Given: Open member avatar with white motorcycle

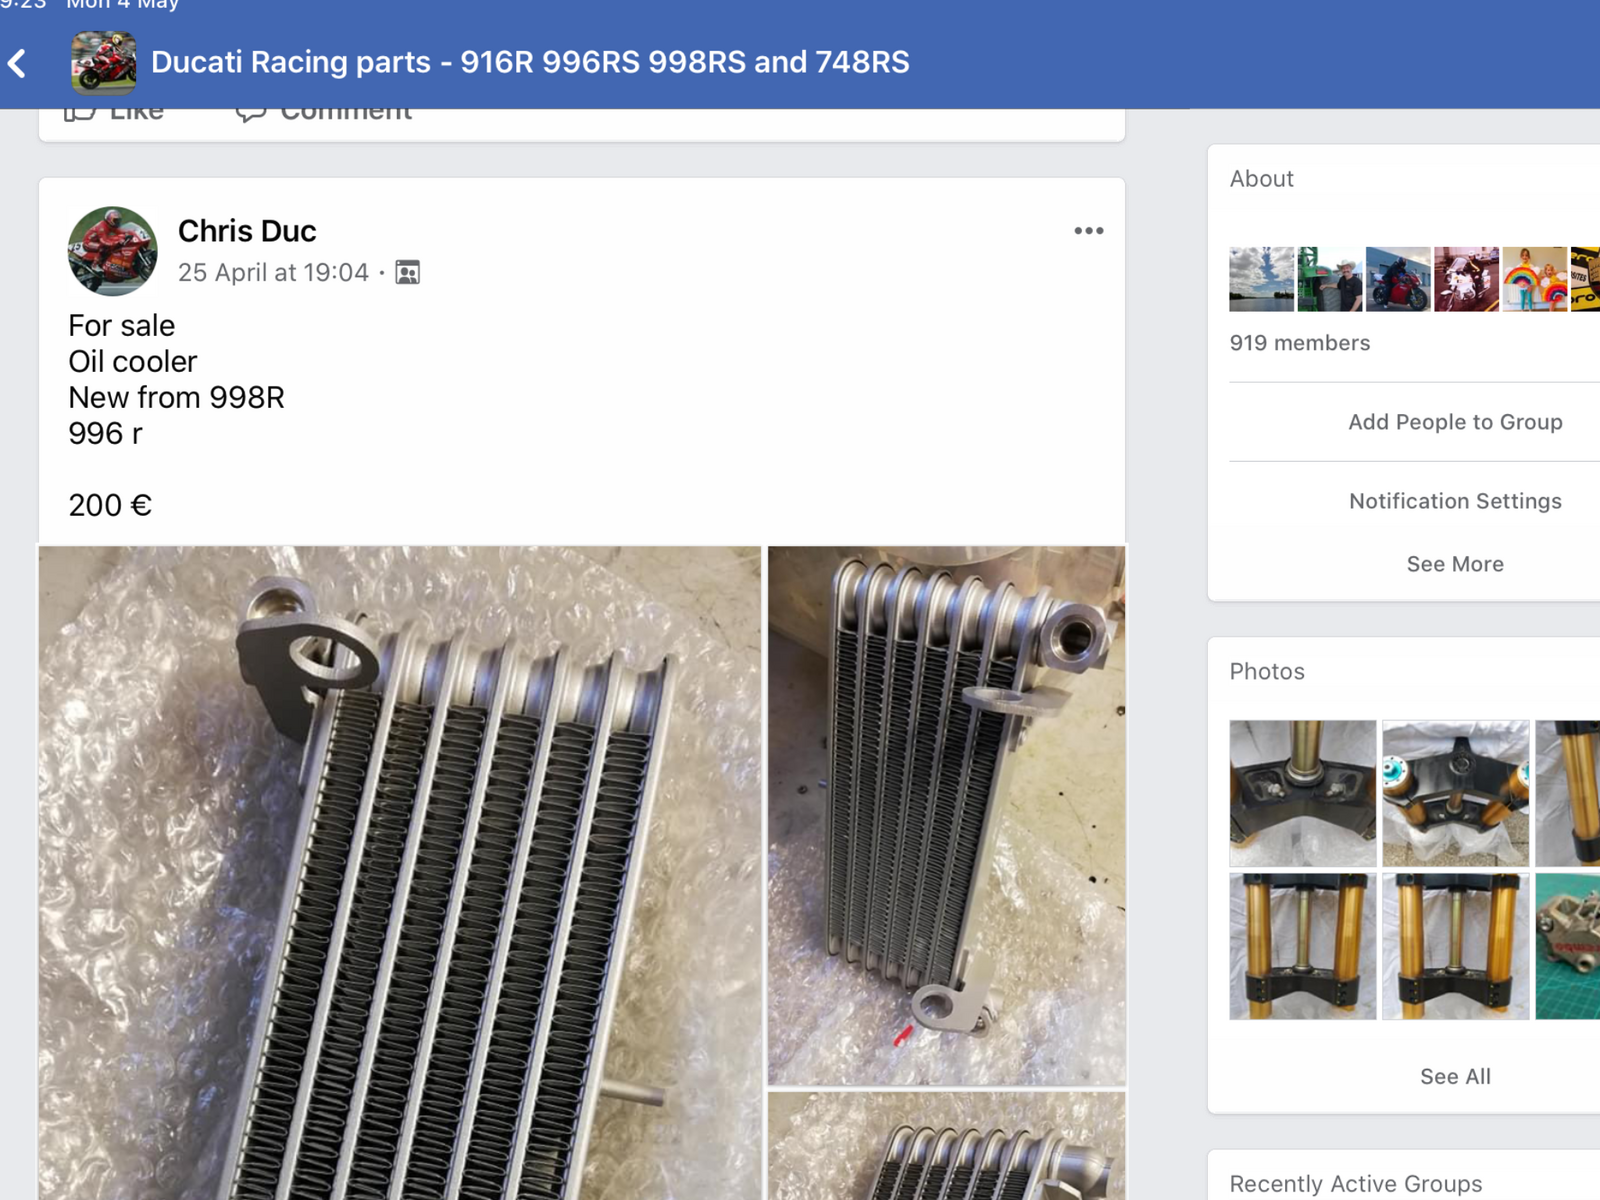Looking at the screenshot, I should click(x=1466, y=279).
